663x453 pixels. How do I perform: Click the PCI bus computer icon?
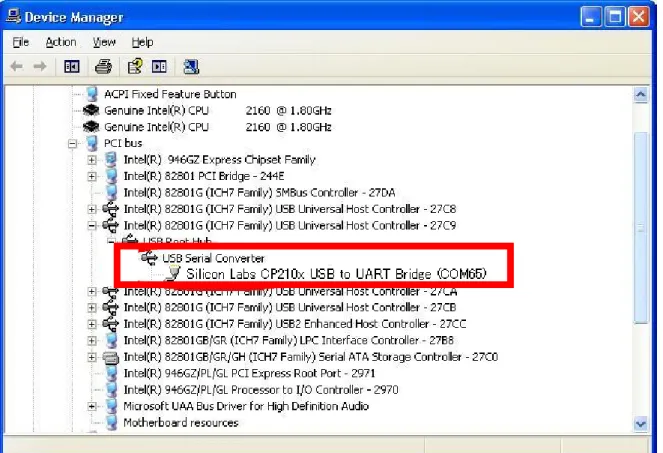(92, 143)
